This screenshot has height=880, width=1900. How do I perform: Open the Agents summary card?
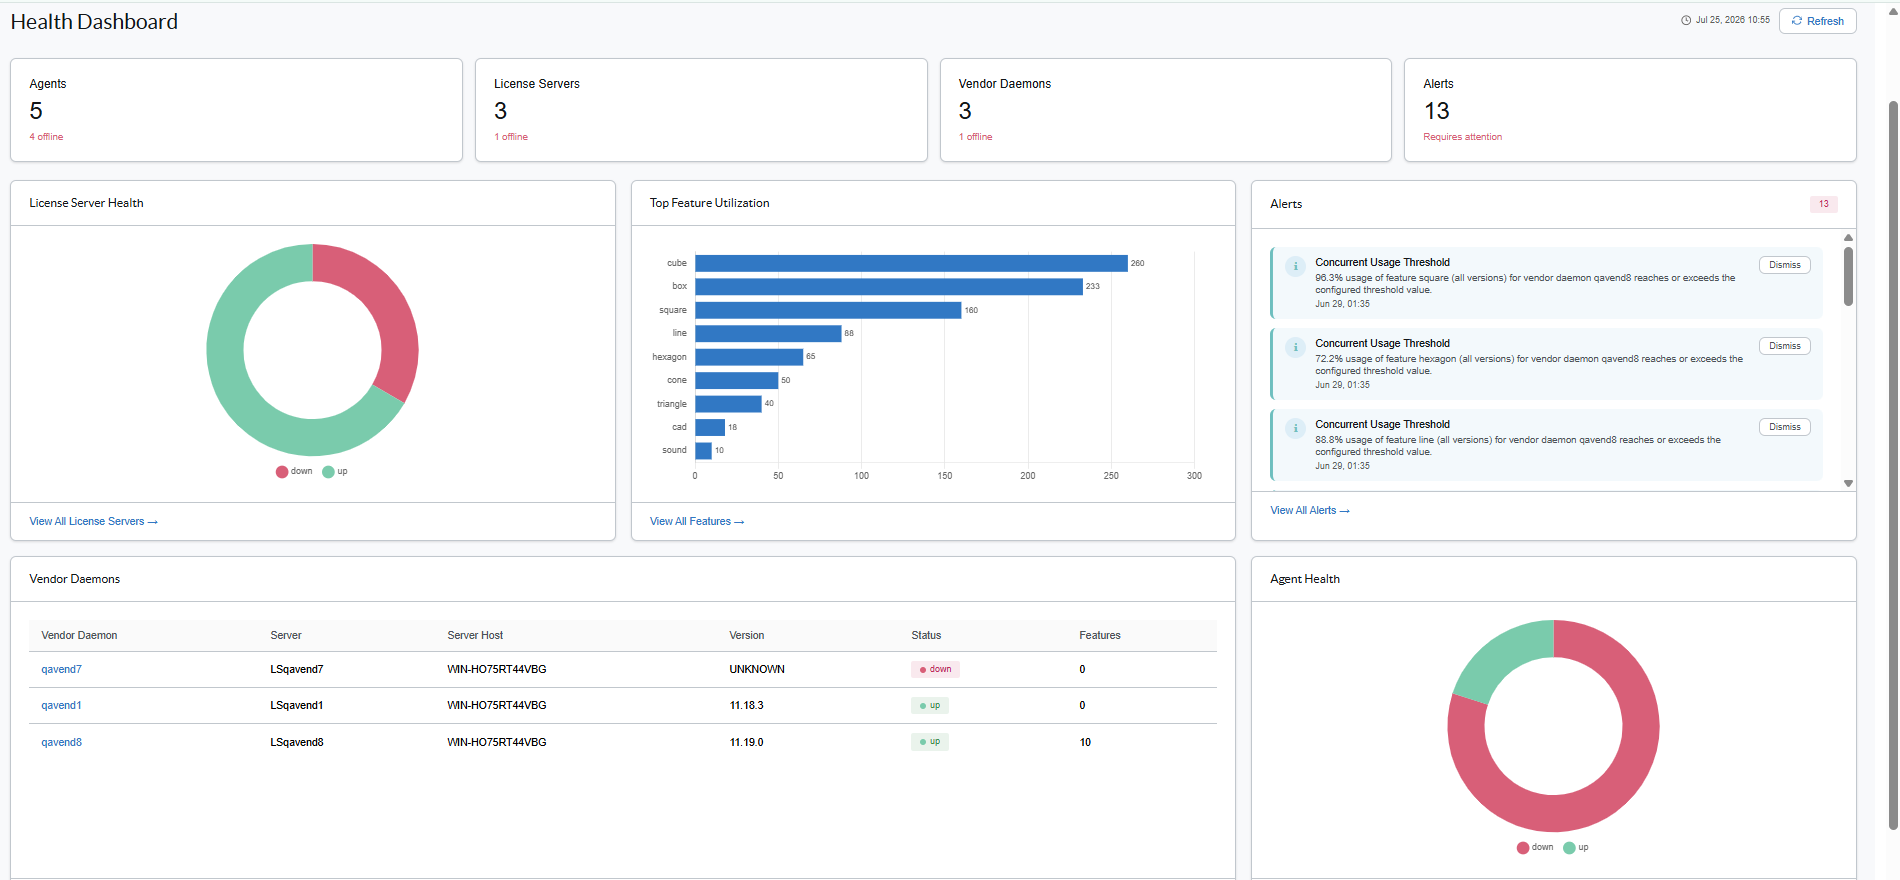[236, 110]
